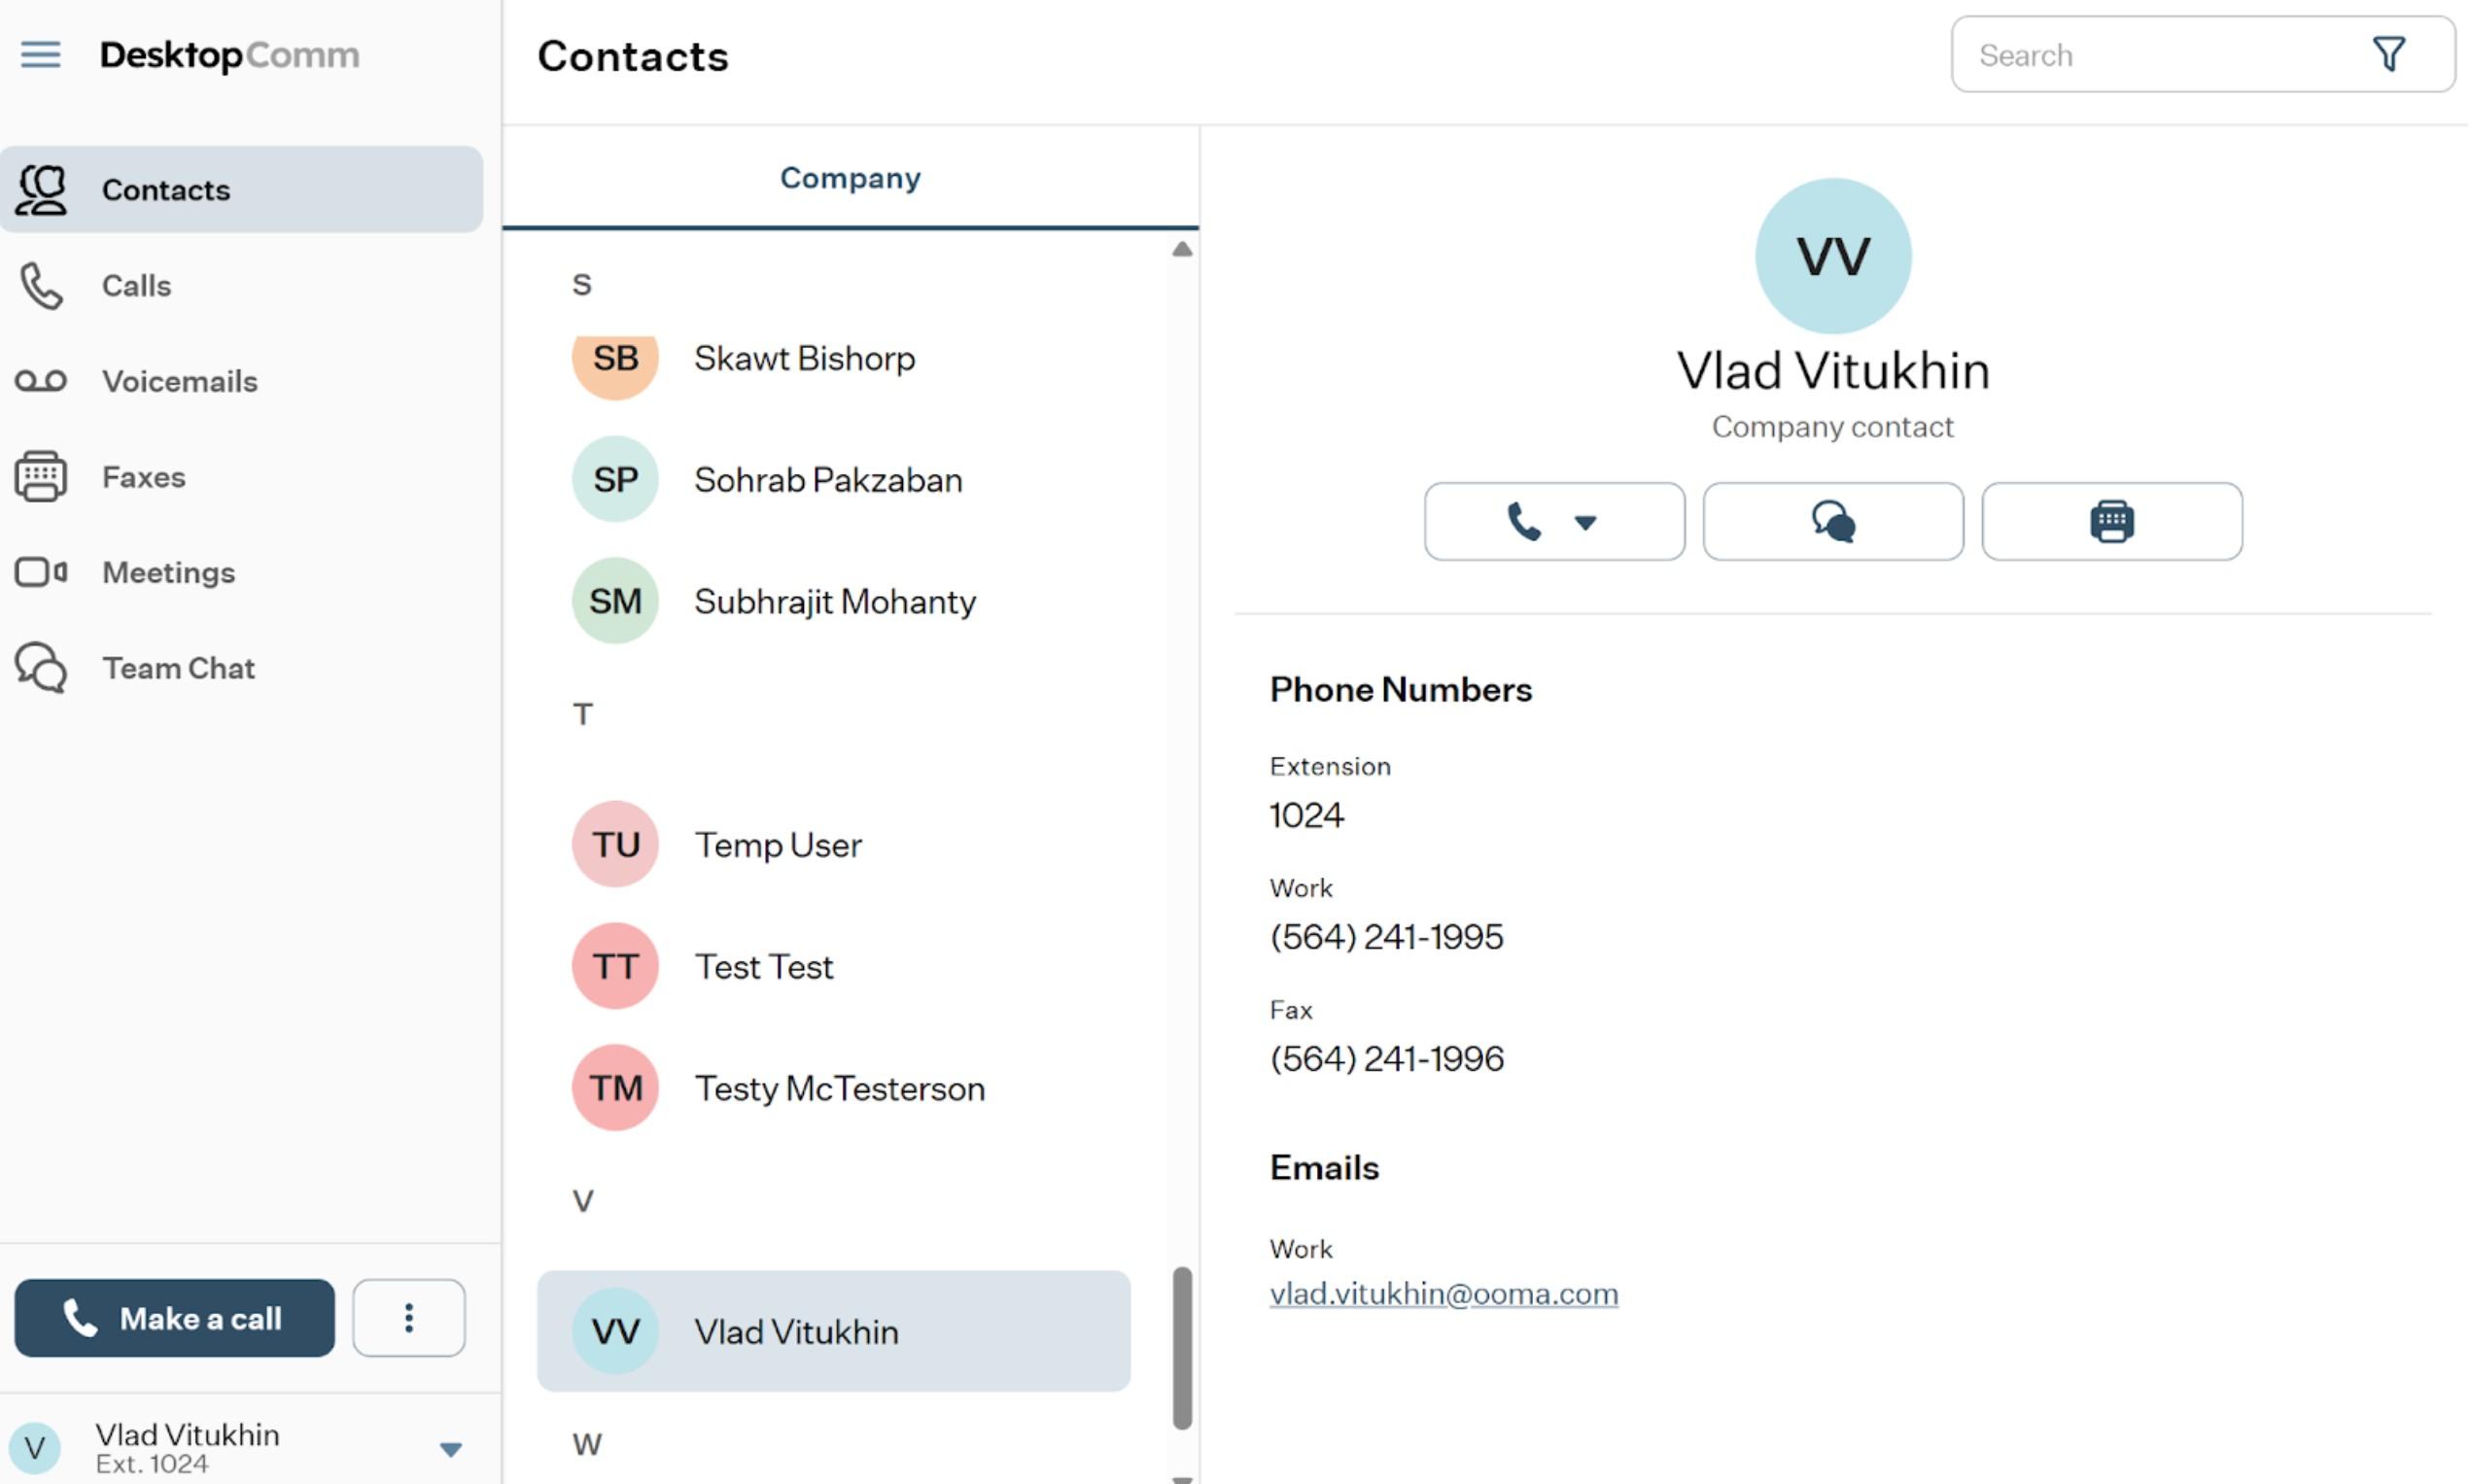
Task: Click the Make a call button
Action: (x=174, y=1317)
